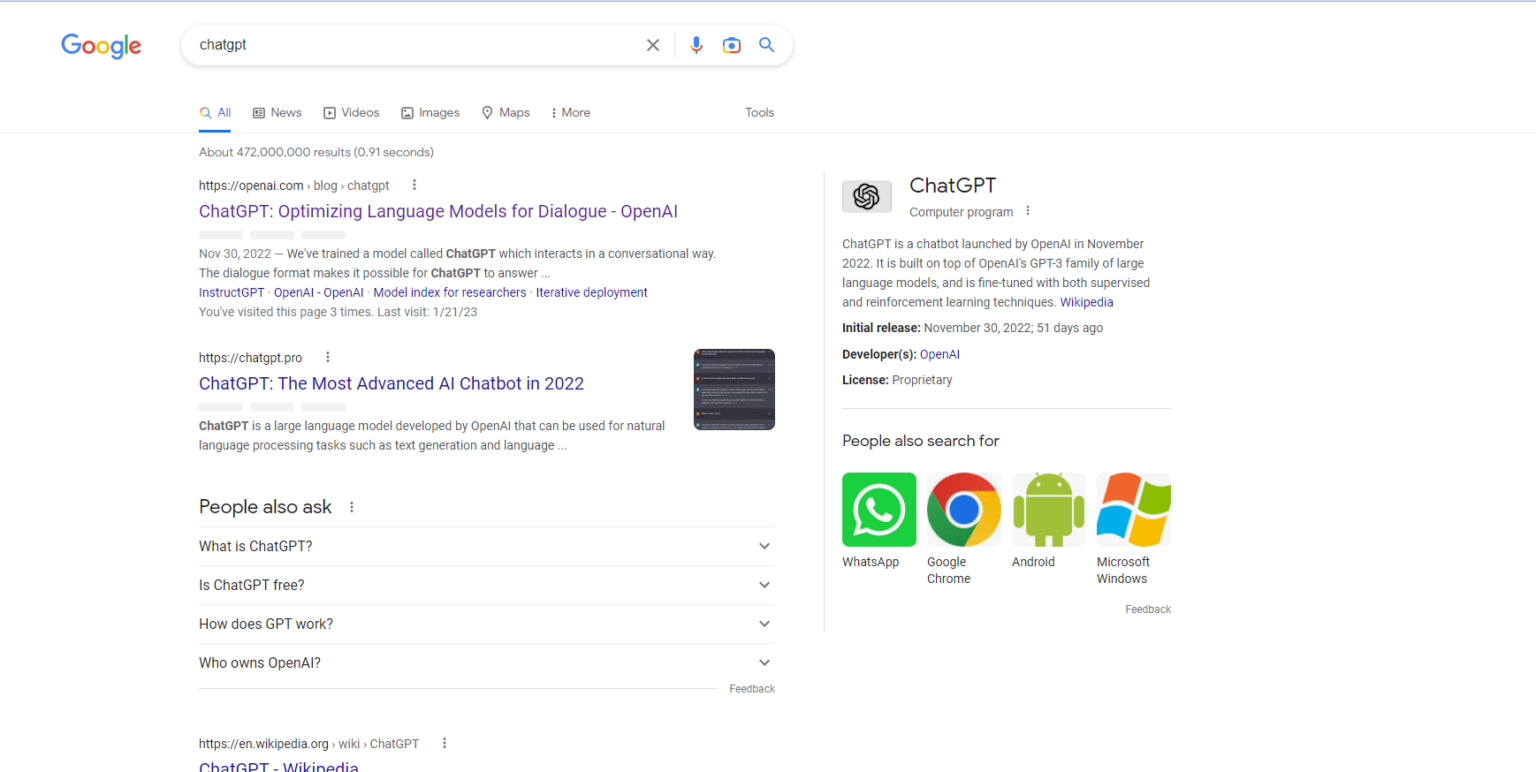Click the Google logo to return home

coord(100,46)
